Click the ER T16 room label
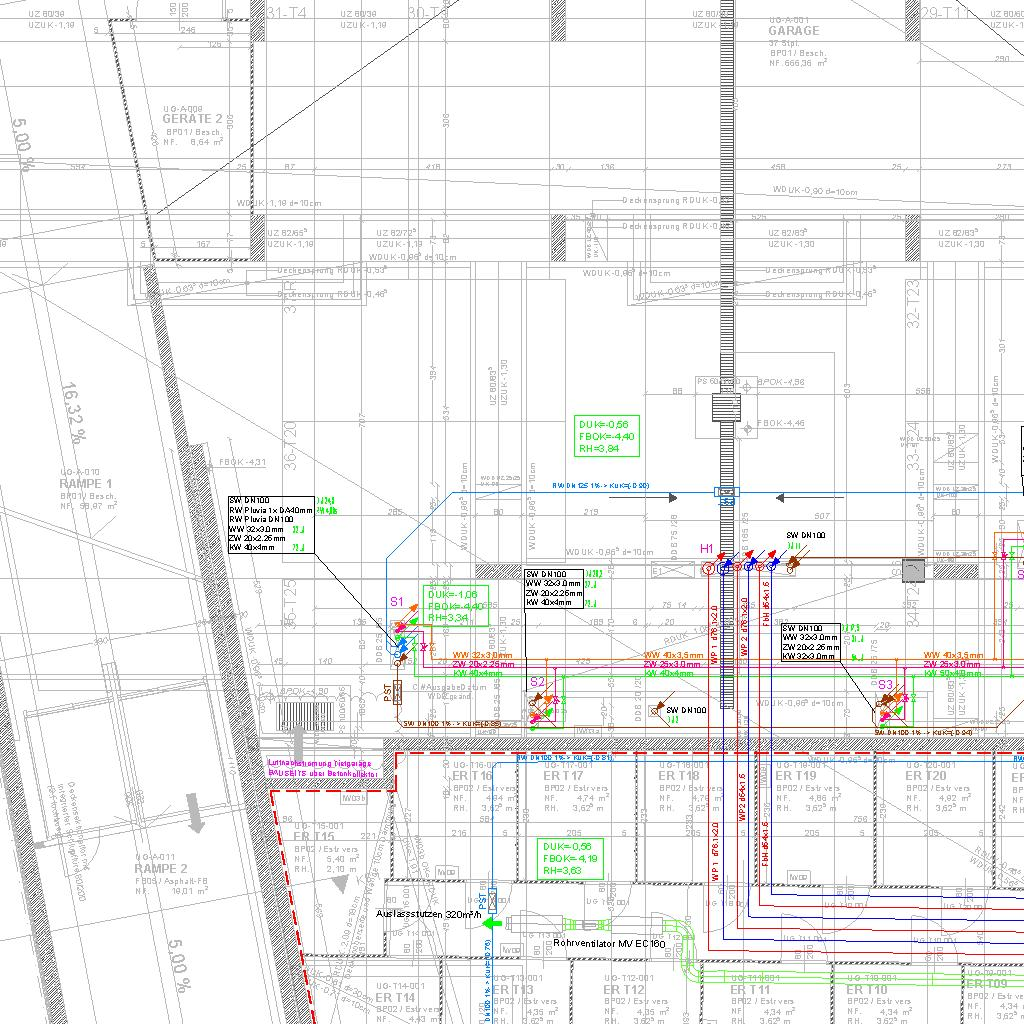Screen dimensions: 1024x1024 pos(472,776)
